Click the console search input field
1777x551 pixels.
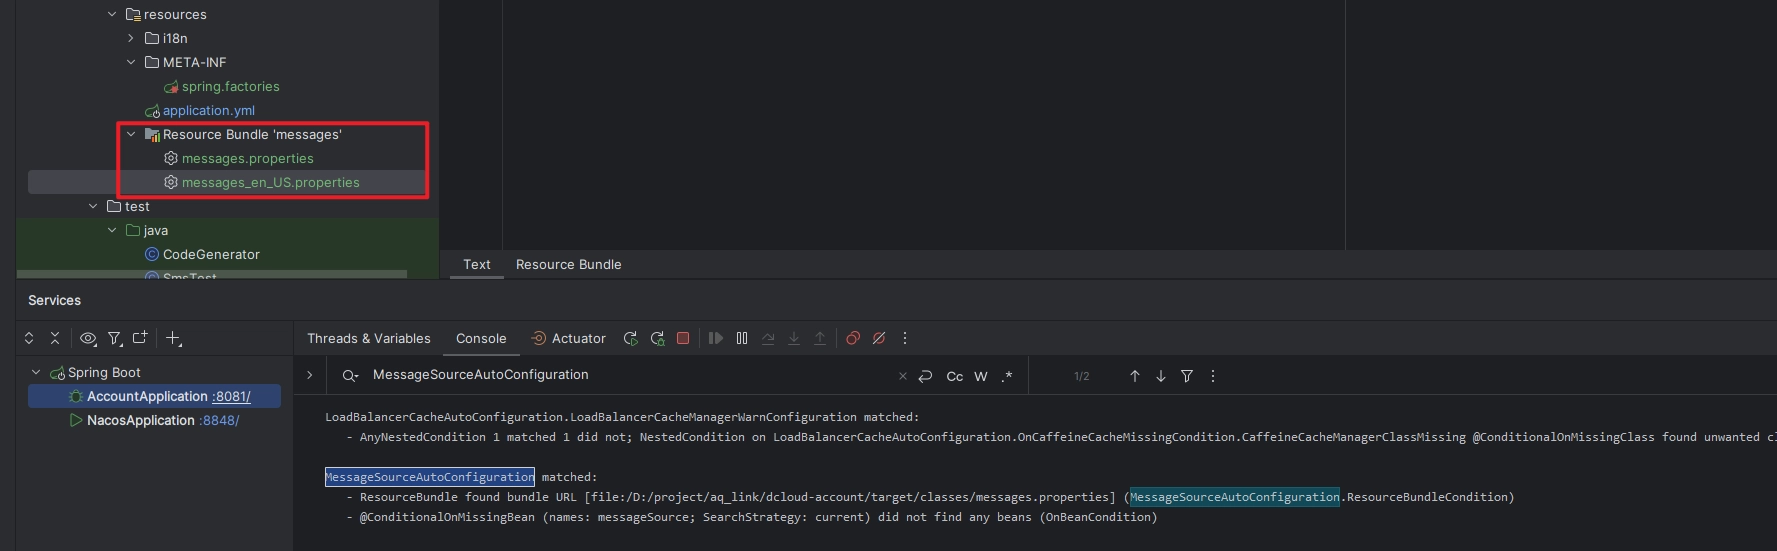pos(630,375)
